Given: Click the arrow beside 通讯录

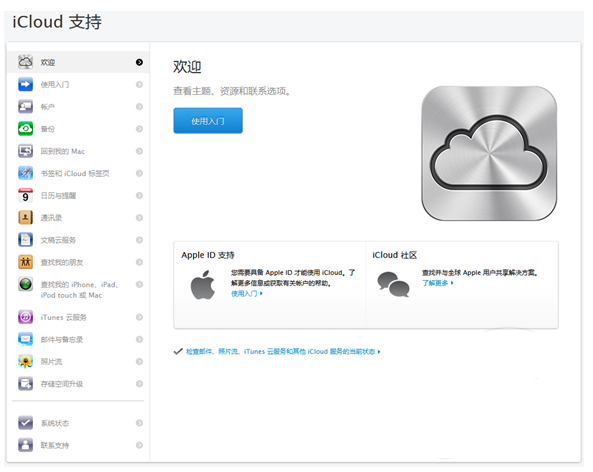Looking at the screenshot, I should [x=139, y=218].
